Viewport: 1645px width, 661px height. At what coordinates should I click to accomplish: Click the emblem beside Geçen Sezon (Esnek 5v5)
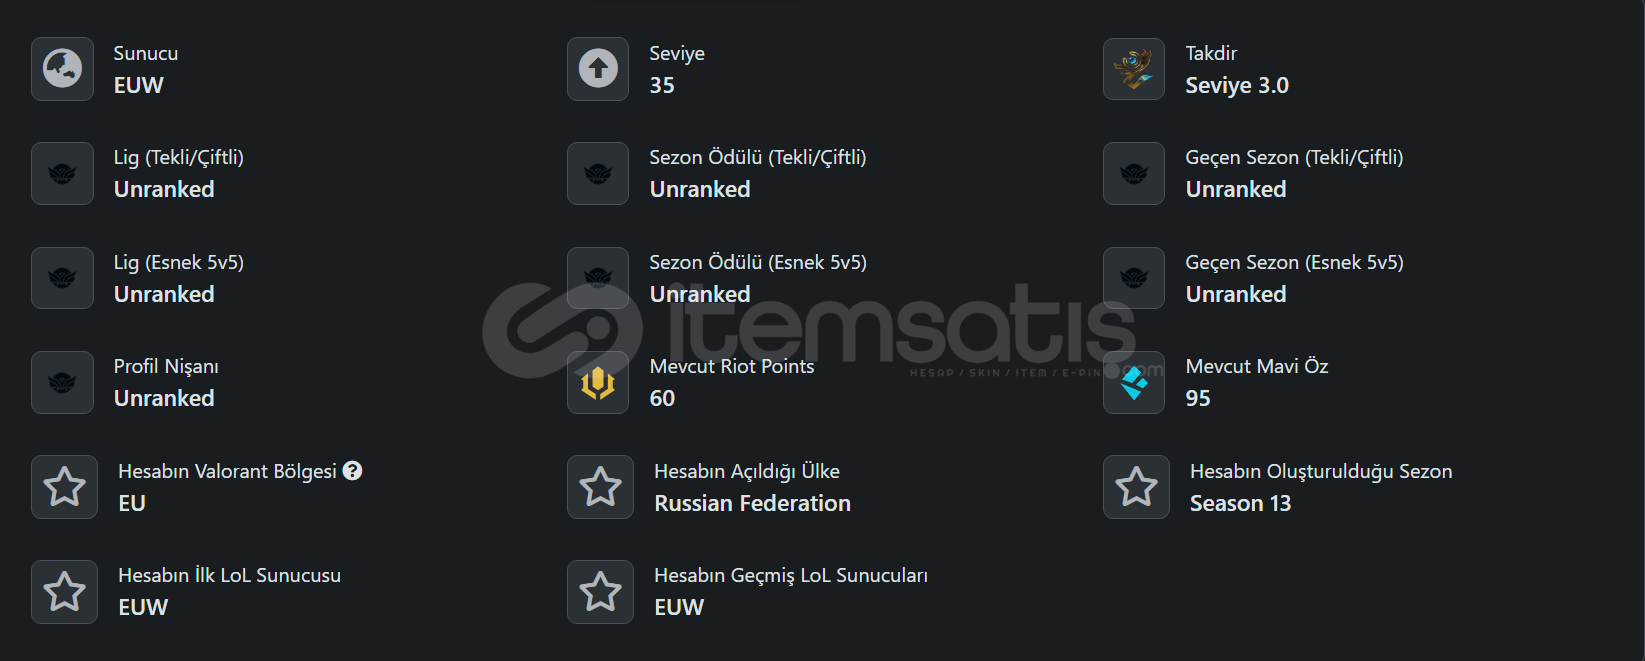[x=1134, y=278]
